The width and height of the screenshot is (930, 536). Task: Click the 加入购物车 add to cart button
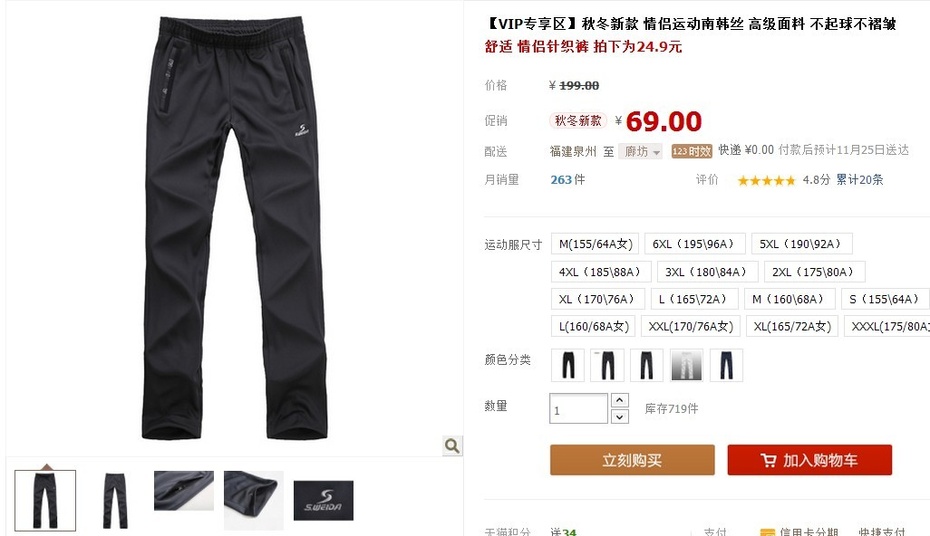(x=810, y=460)
